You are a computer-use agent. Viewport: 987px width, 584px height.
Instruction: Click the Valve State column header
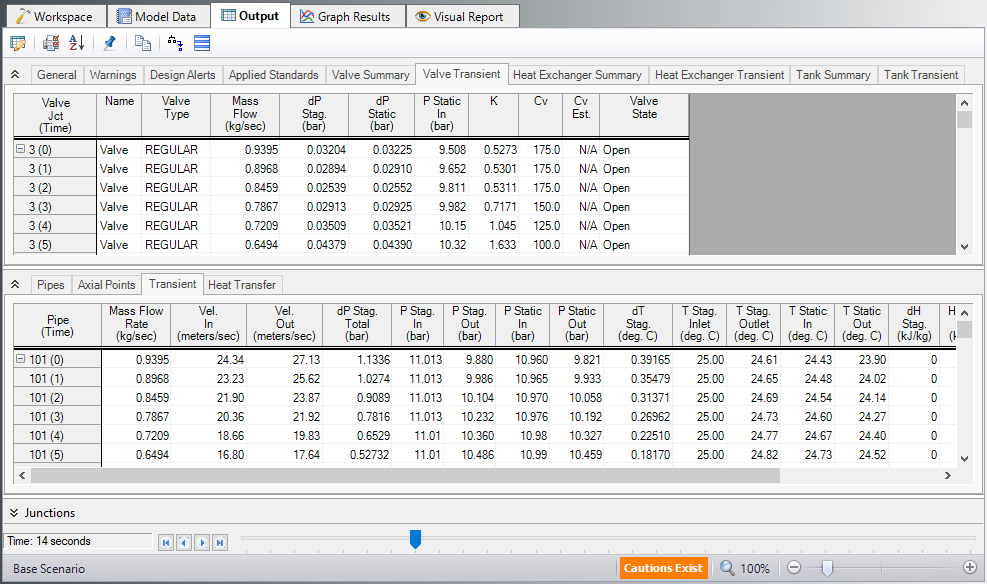coord(644,114)
